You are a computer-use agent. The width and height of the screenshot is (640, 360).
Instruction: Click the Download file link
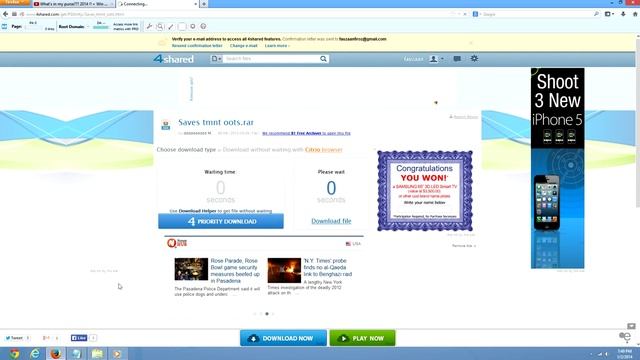pos(331,221)
